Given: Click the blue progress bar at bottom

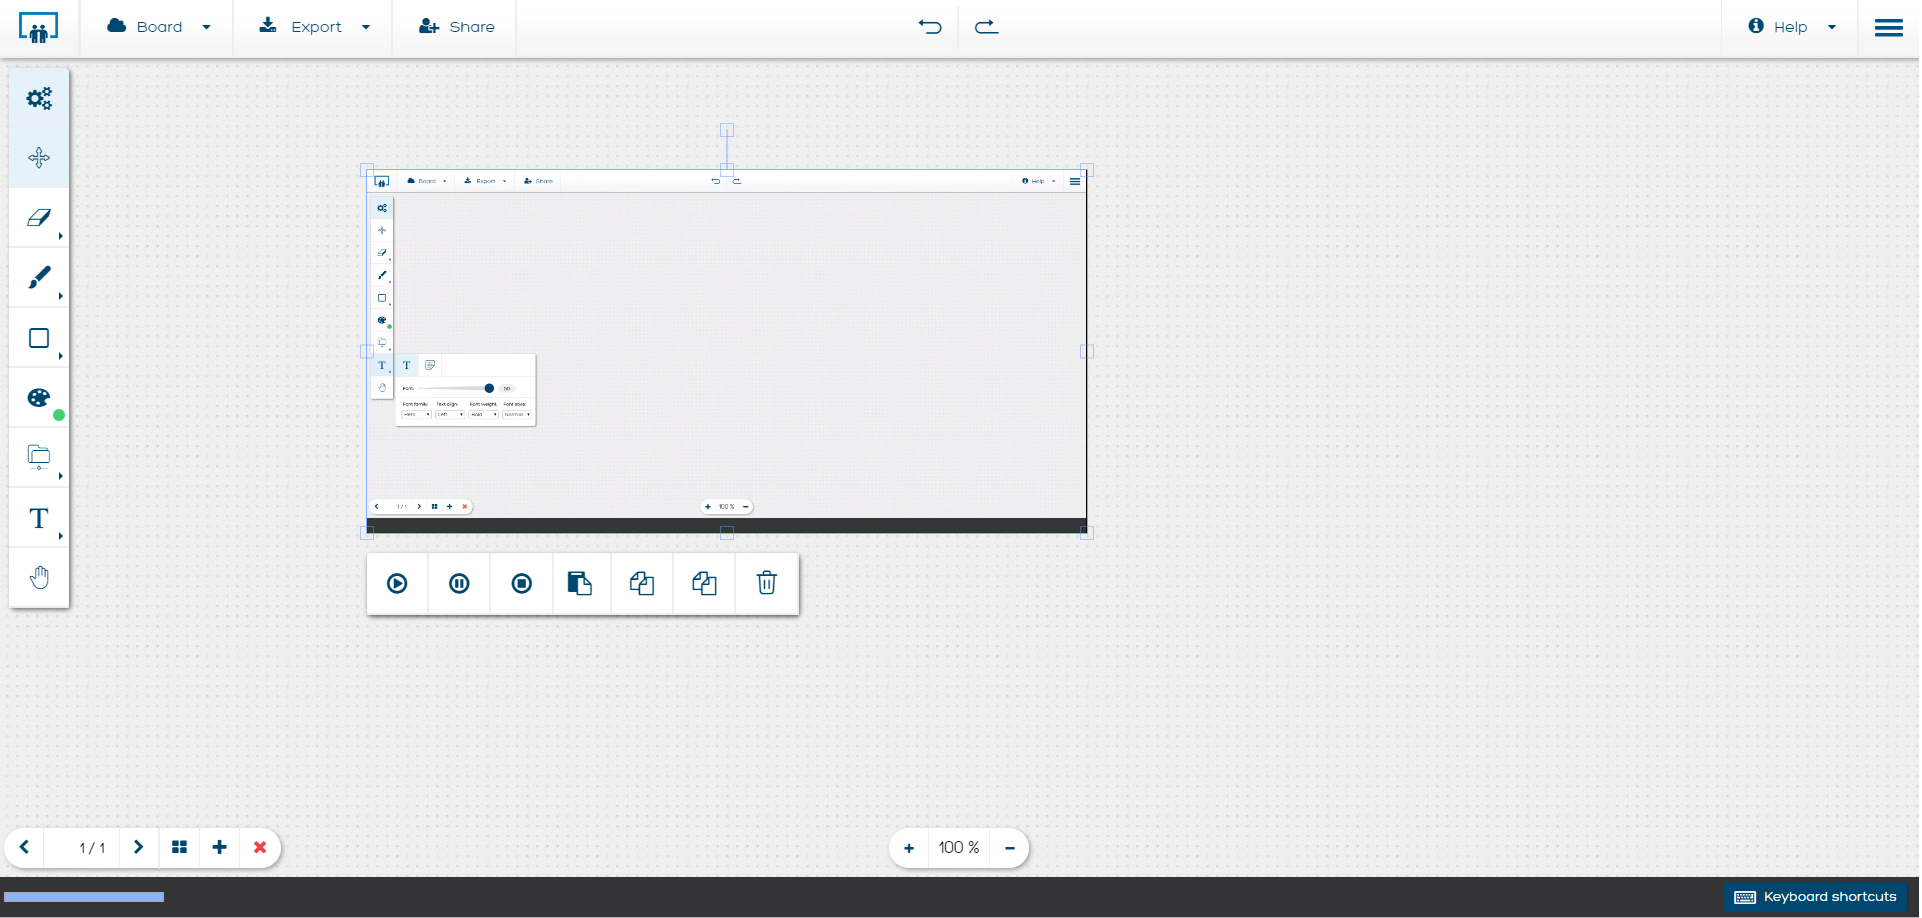Looking at the screenshot, I should (x=84, y=897).
